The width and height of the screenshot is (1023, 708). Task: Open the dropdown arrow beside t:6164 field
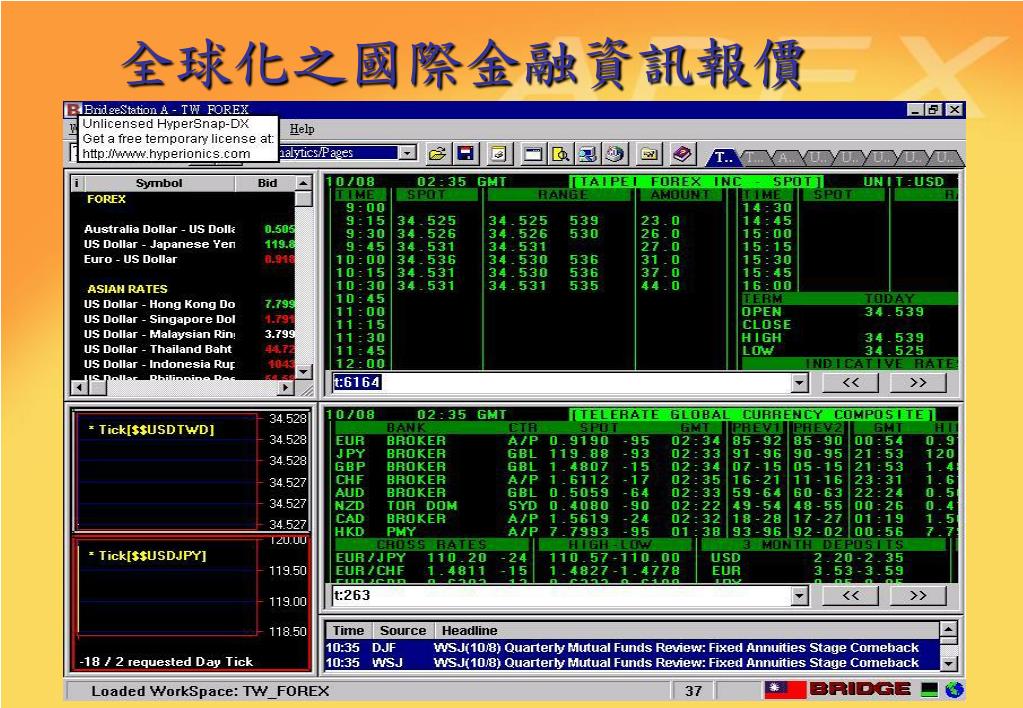click(x=800, y=383)
